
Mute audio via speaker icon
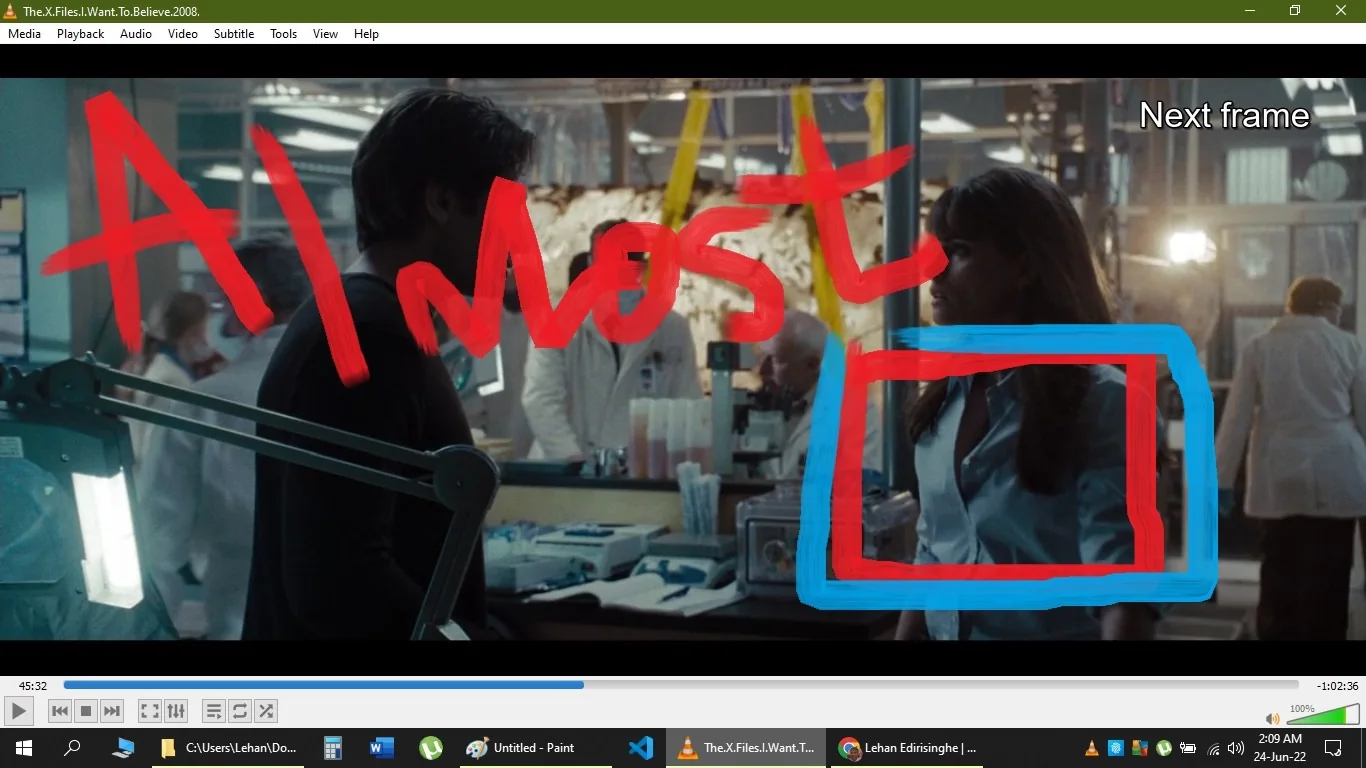(x=1272, y=718)
